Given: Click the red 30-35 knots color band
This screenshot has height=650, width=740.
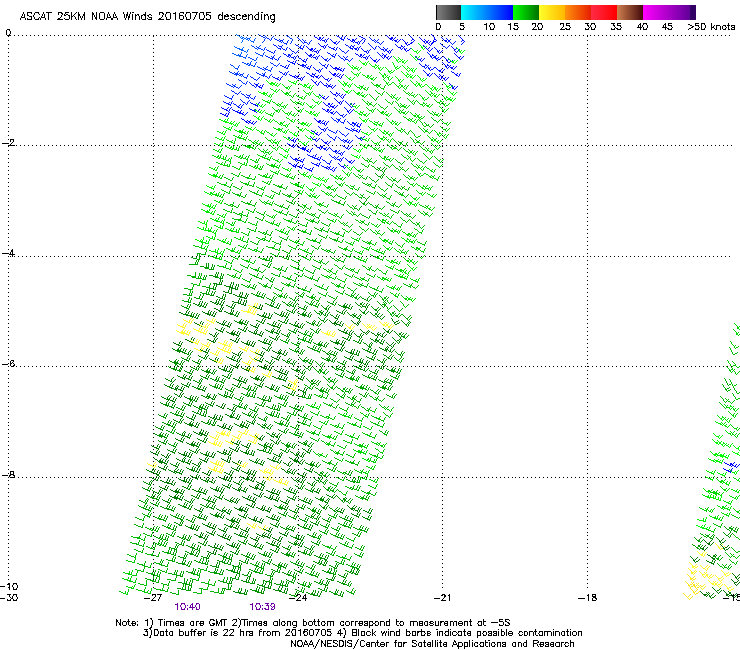Looking at the screenshot, I should pos(604,12).
